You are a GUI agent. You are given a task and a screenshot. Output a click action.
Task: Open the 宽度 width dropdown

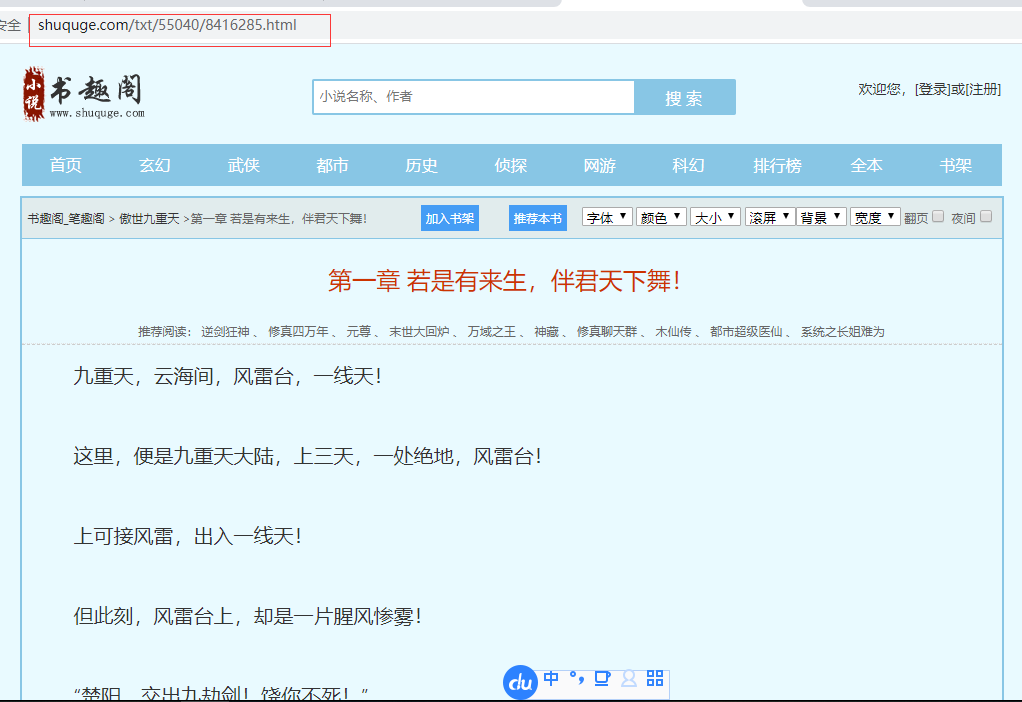pyautogui.click(x=875, y=217)
